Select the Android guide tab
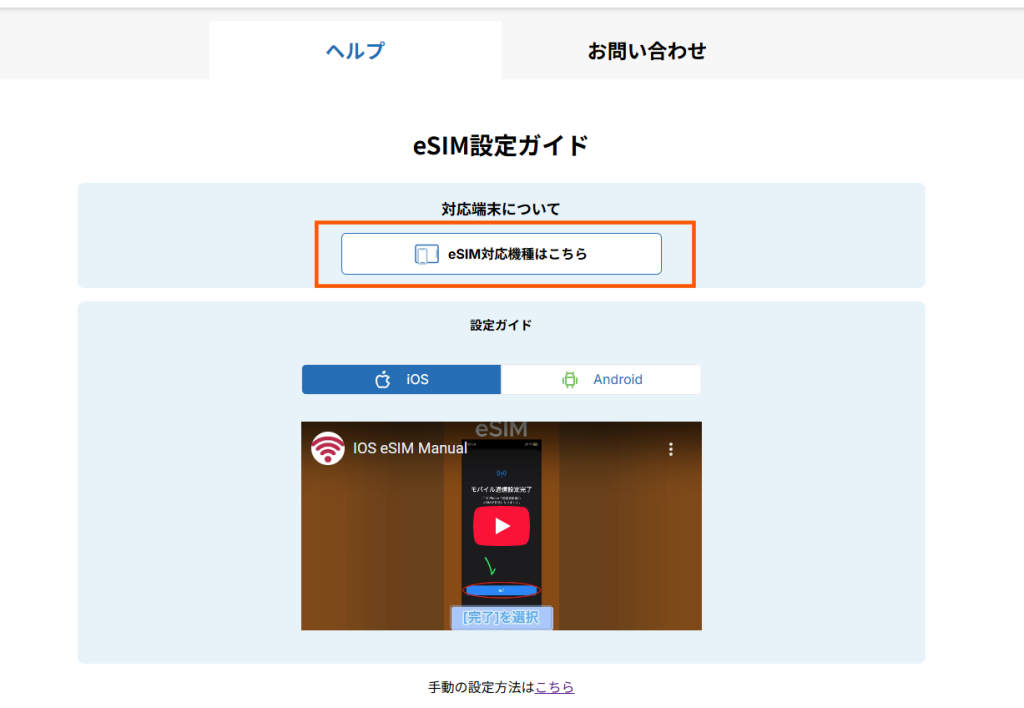 601,379
